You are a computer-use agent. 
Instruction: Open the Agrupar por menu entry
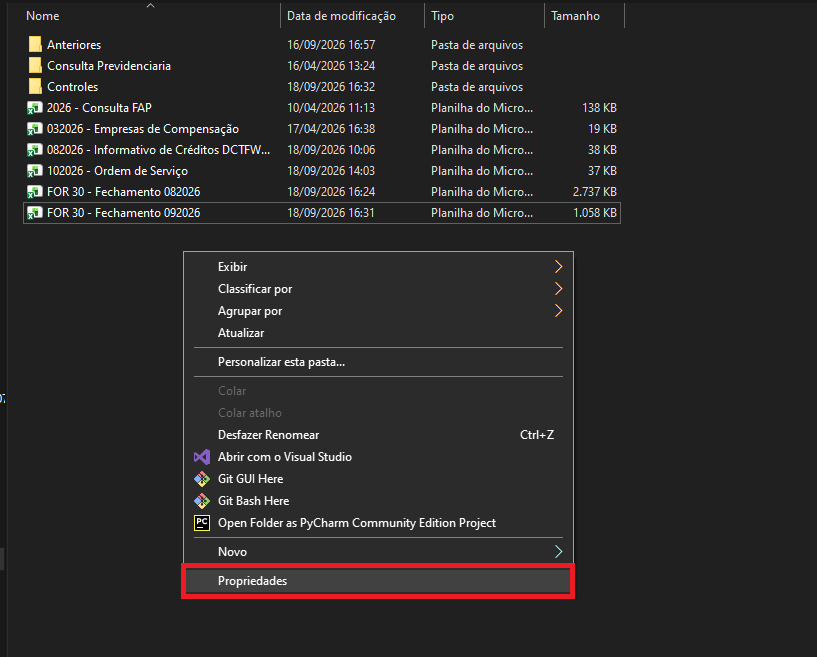(378, 311)
